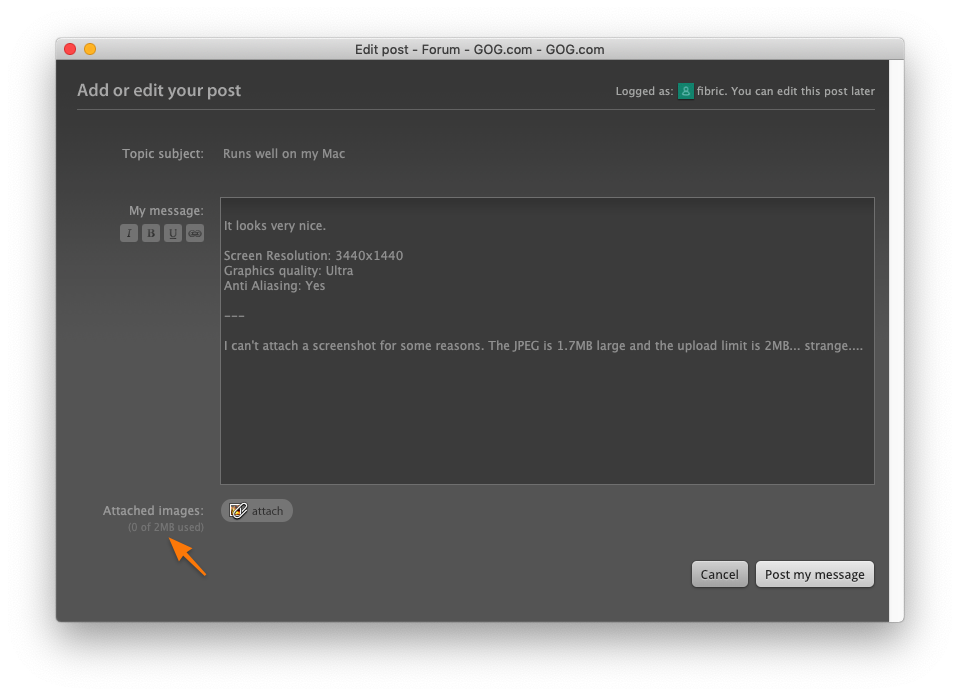Click the line 'Graphics quality: Ultra'

(x=288, y=271)
